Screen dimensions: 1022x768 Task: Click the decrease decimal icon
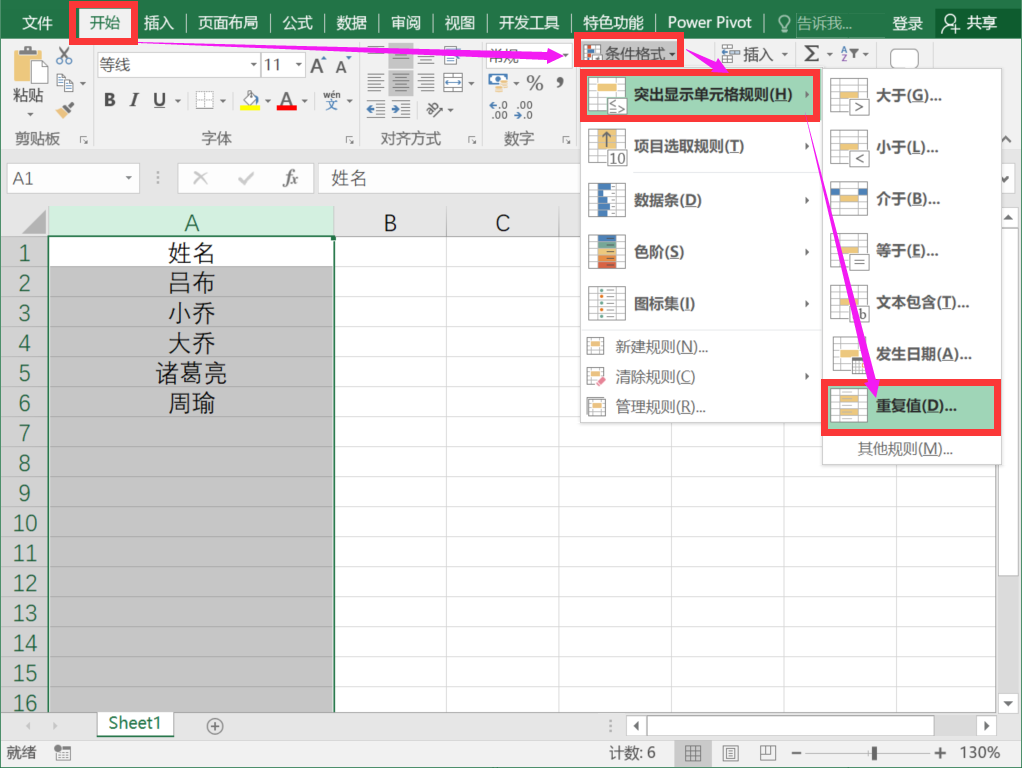coord(523,110)
